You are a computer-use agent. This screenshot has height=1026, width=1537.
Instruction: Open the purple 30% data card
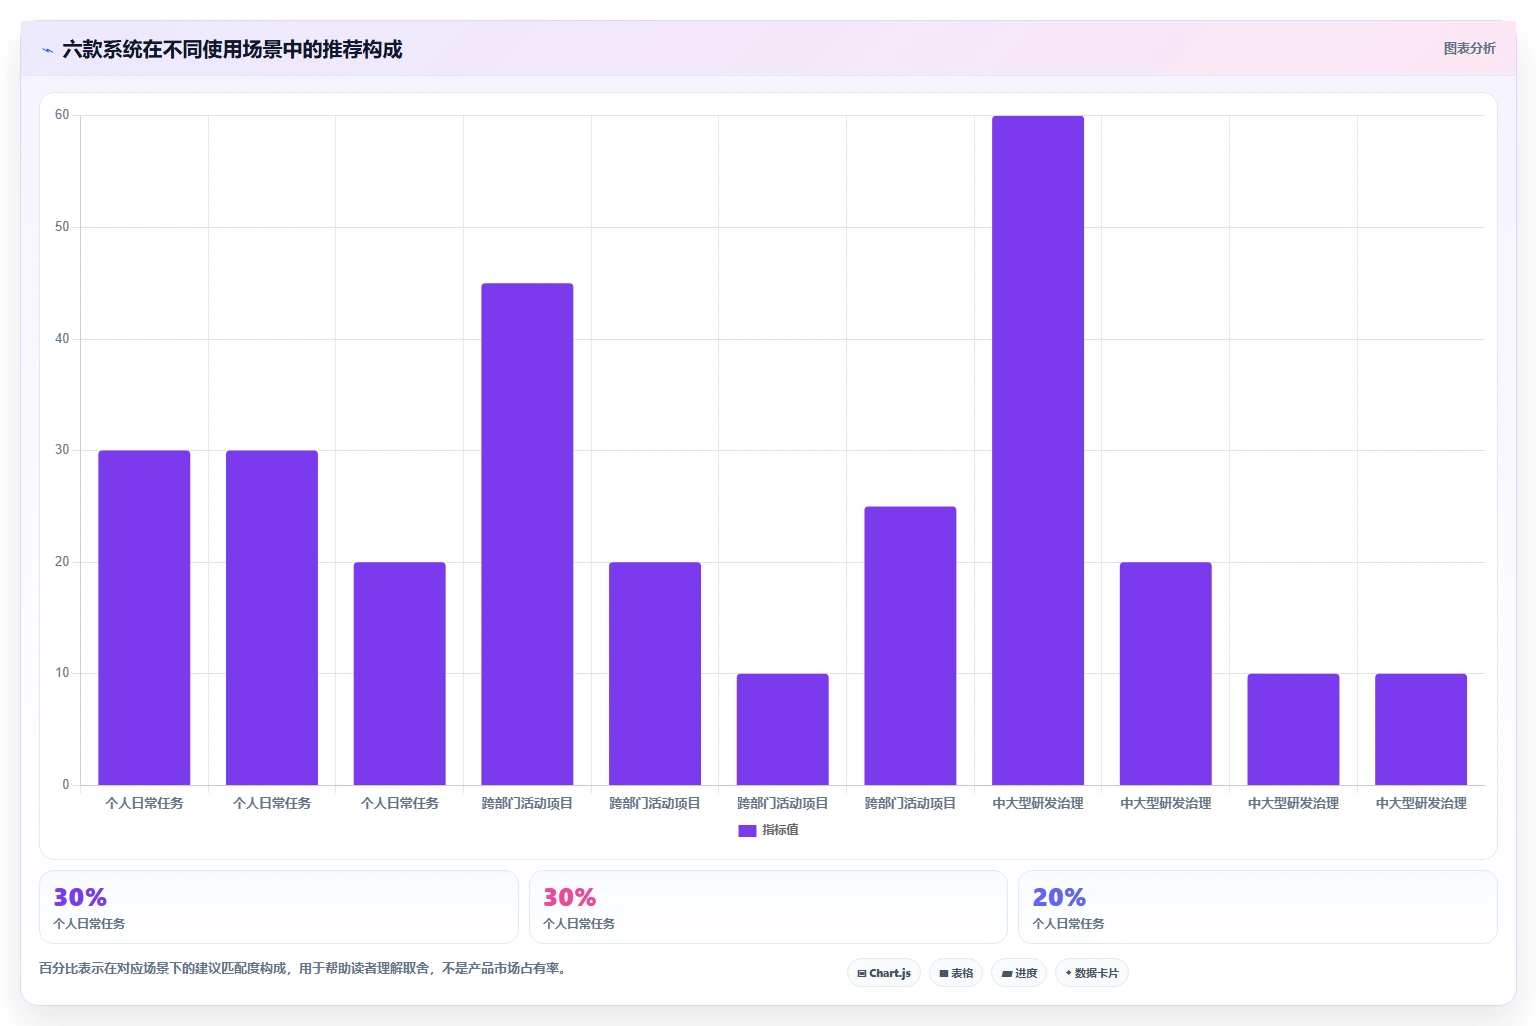pos(279,907)
